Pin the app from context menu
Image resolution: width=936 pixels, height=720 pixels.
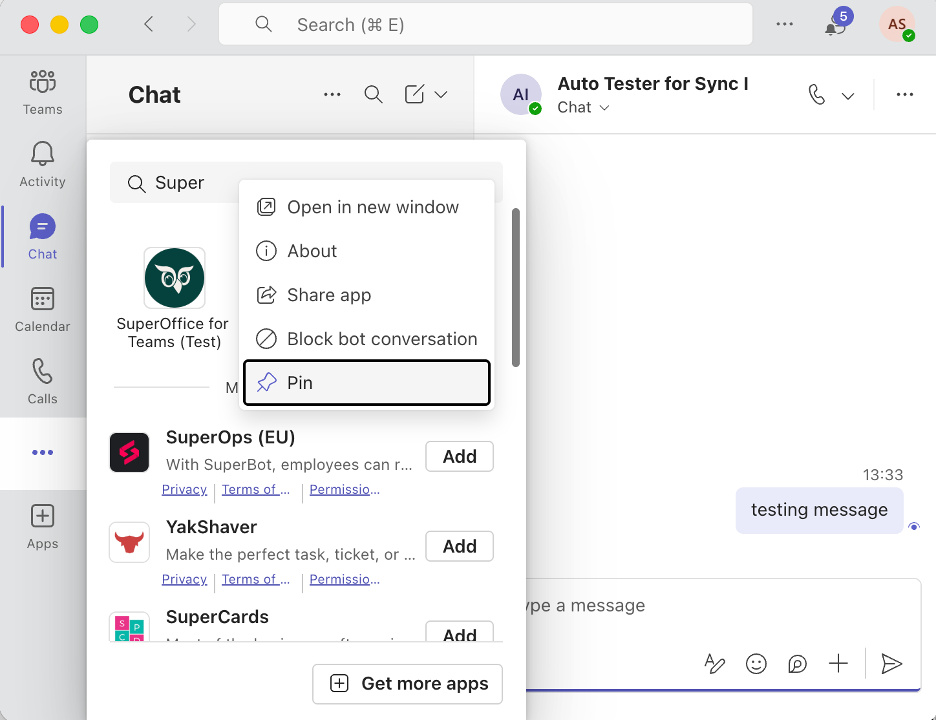click(x=367, y=383)
